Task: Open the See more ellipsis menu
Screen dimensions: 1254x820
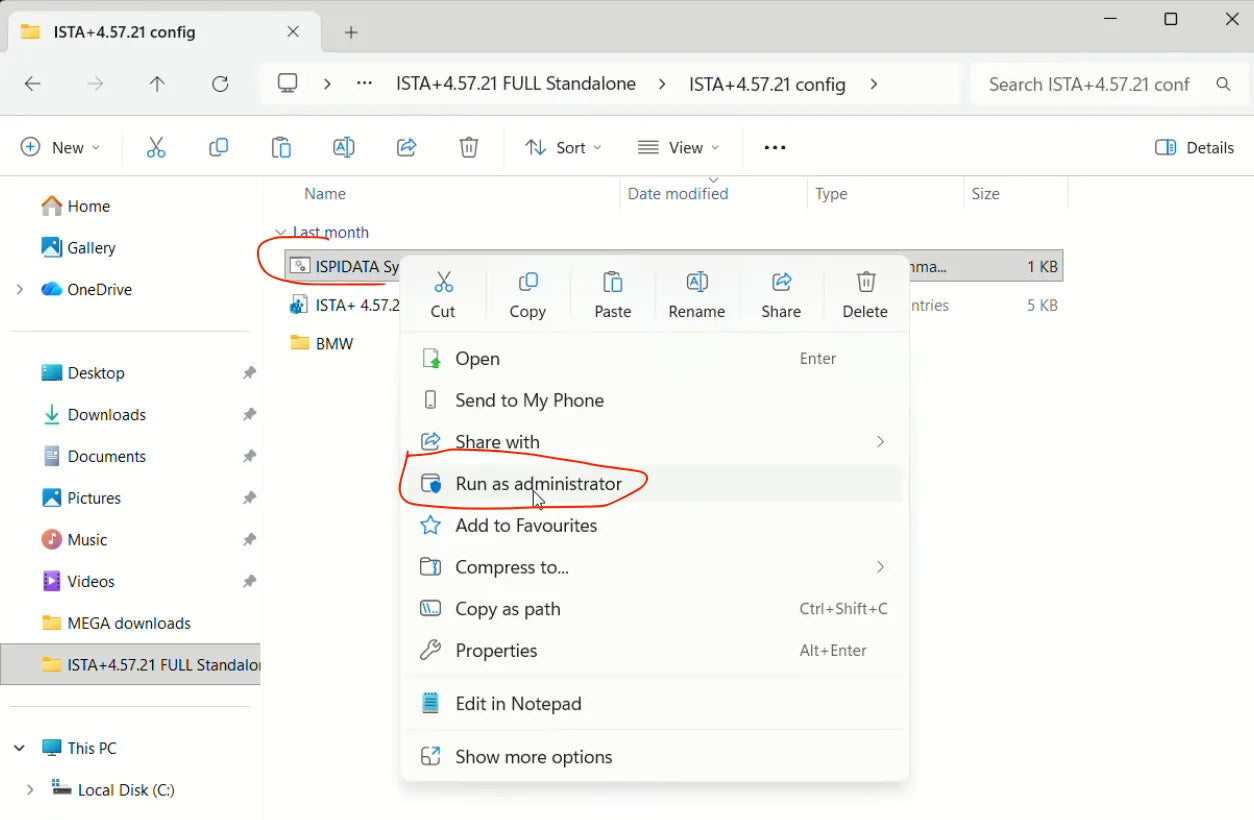Action: pos(775,147)
